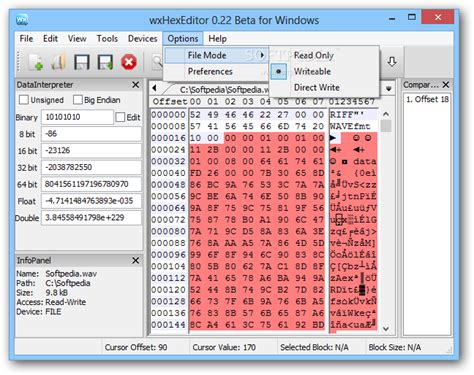Click the Cursor Offset: 90 status
The width and height of the screenshot is (474, 375).
pyautogui.click(x=136, y=347)
